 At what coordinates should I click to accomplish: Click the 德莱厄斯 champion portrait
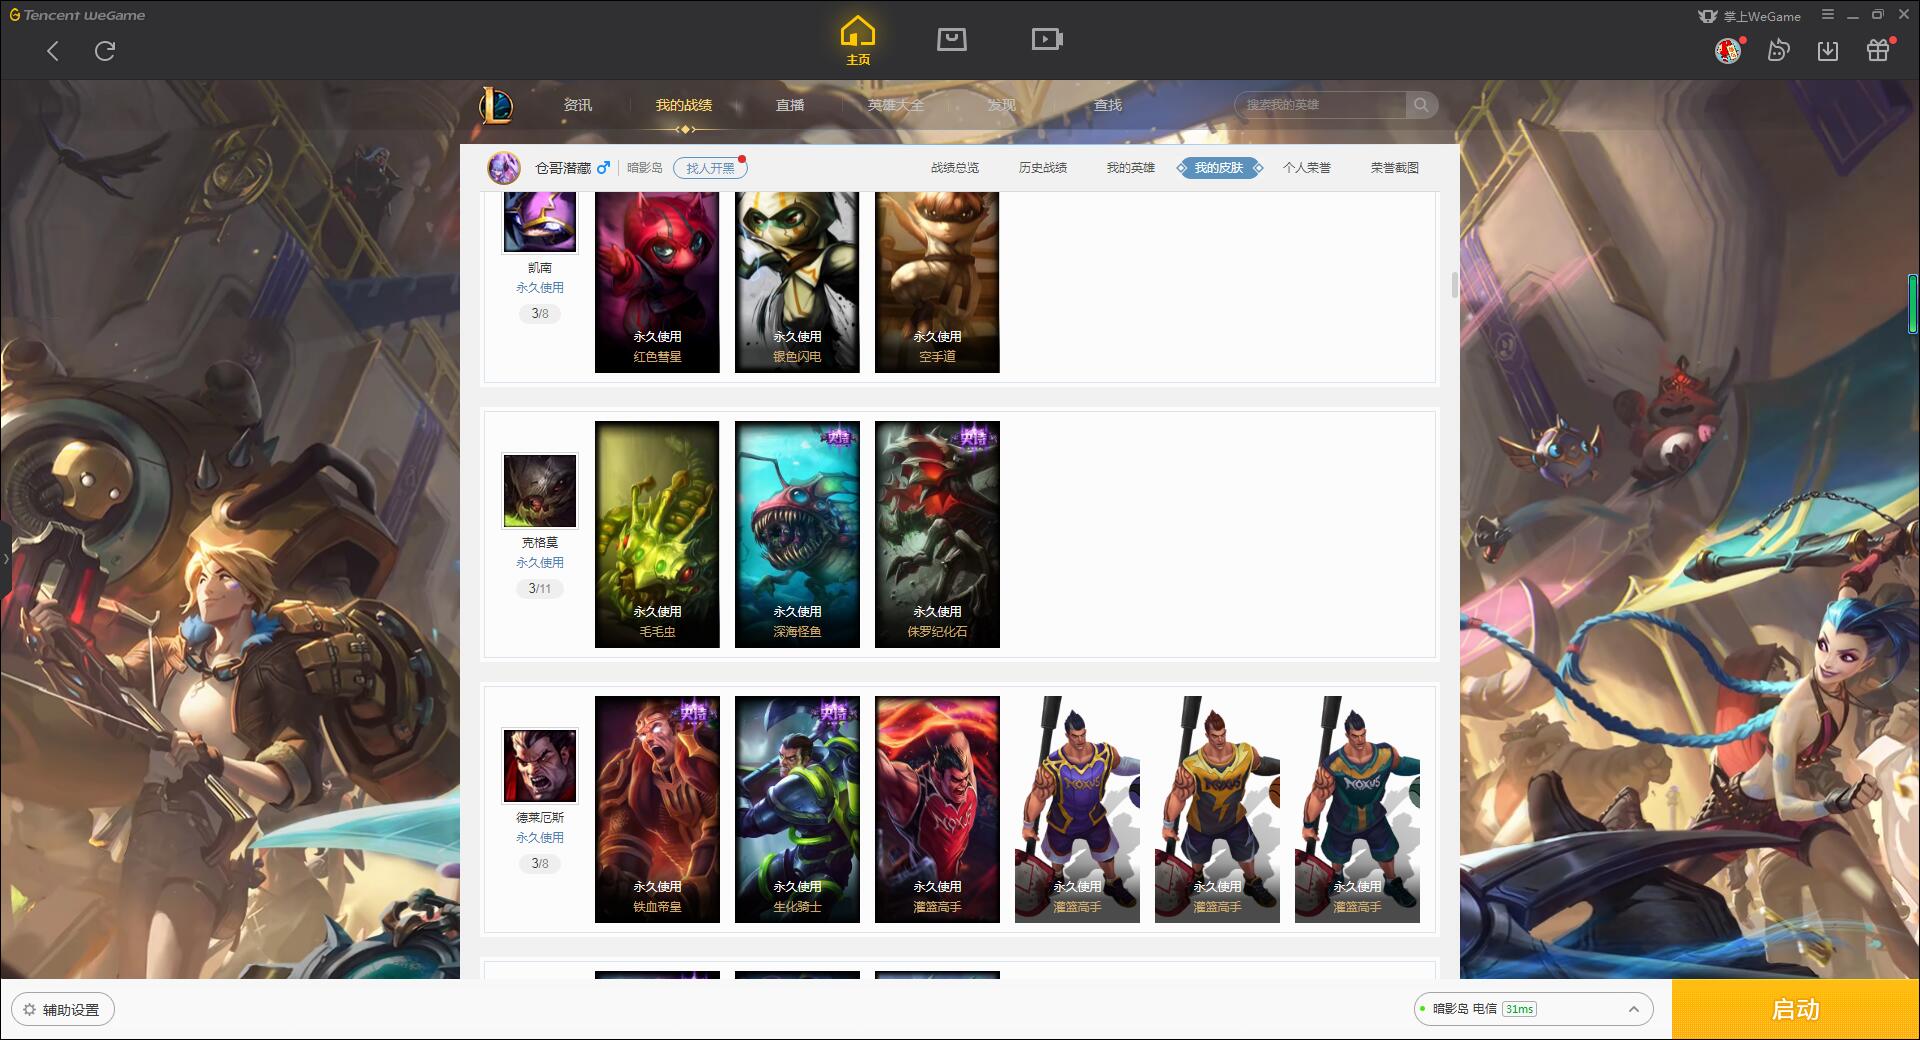tap(539, 765)
